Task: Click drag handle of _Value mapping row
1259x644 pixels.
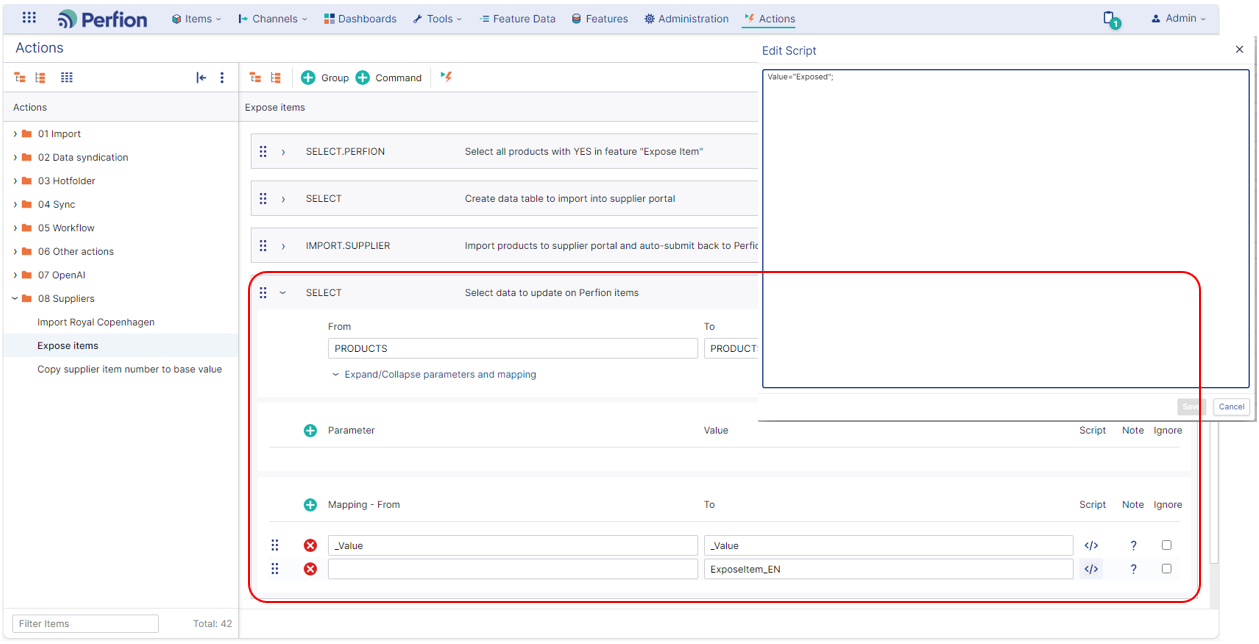Action: point(275,545)
